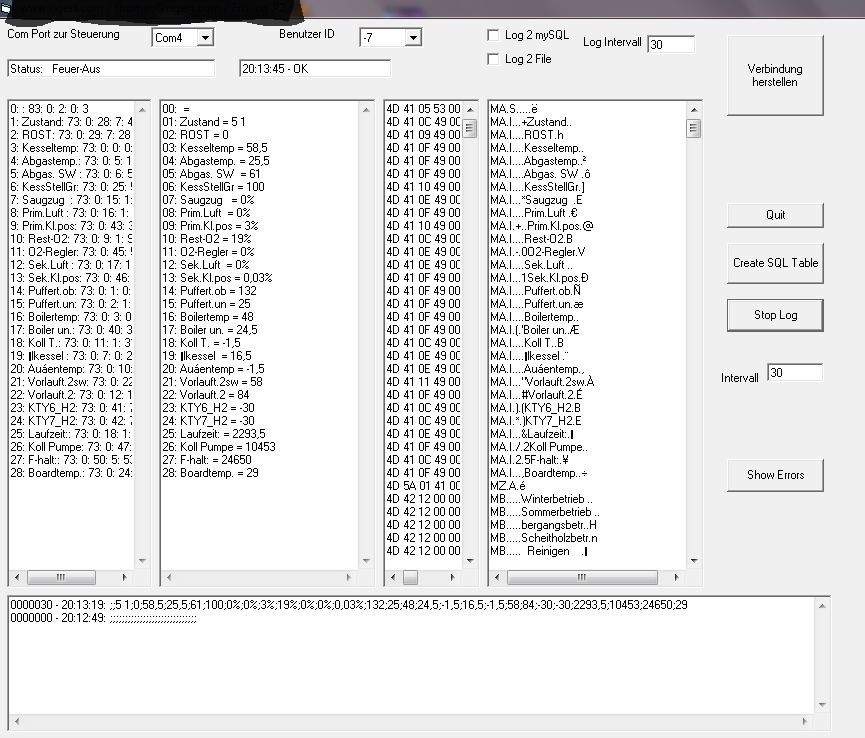
Task: Click right arrow of raw values horizontal scrollbar
Action: click(x=125, y=577)
